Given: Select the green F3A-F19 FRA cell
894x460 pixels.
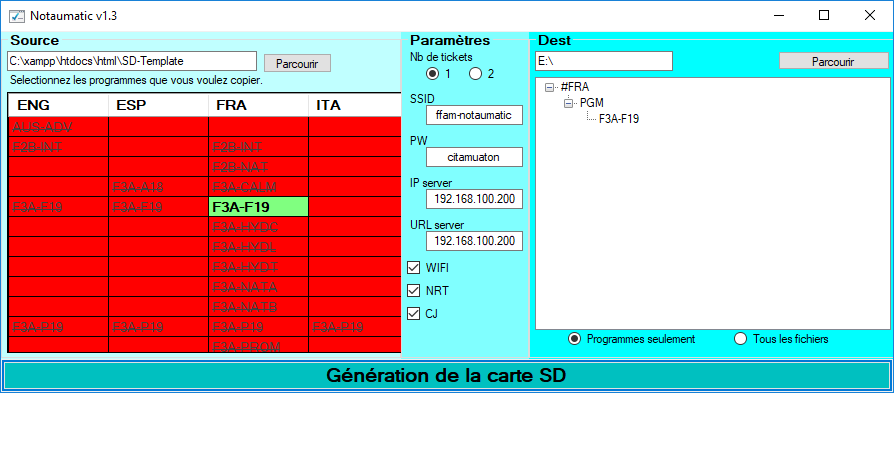Looking at the screenshot, I should (x=258, y=206).
